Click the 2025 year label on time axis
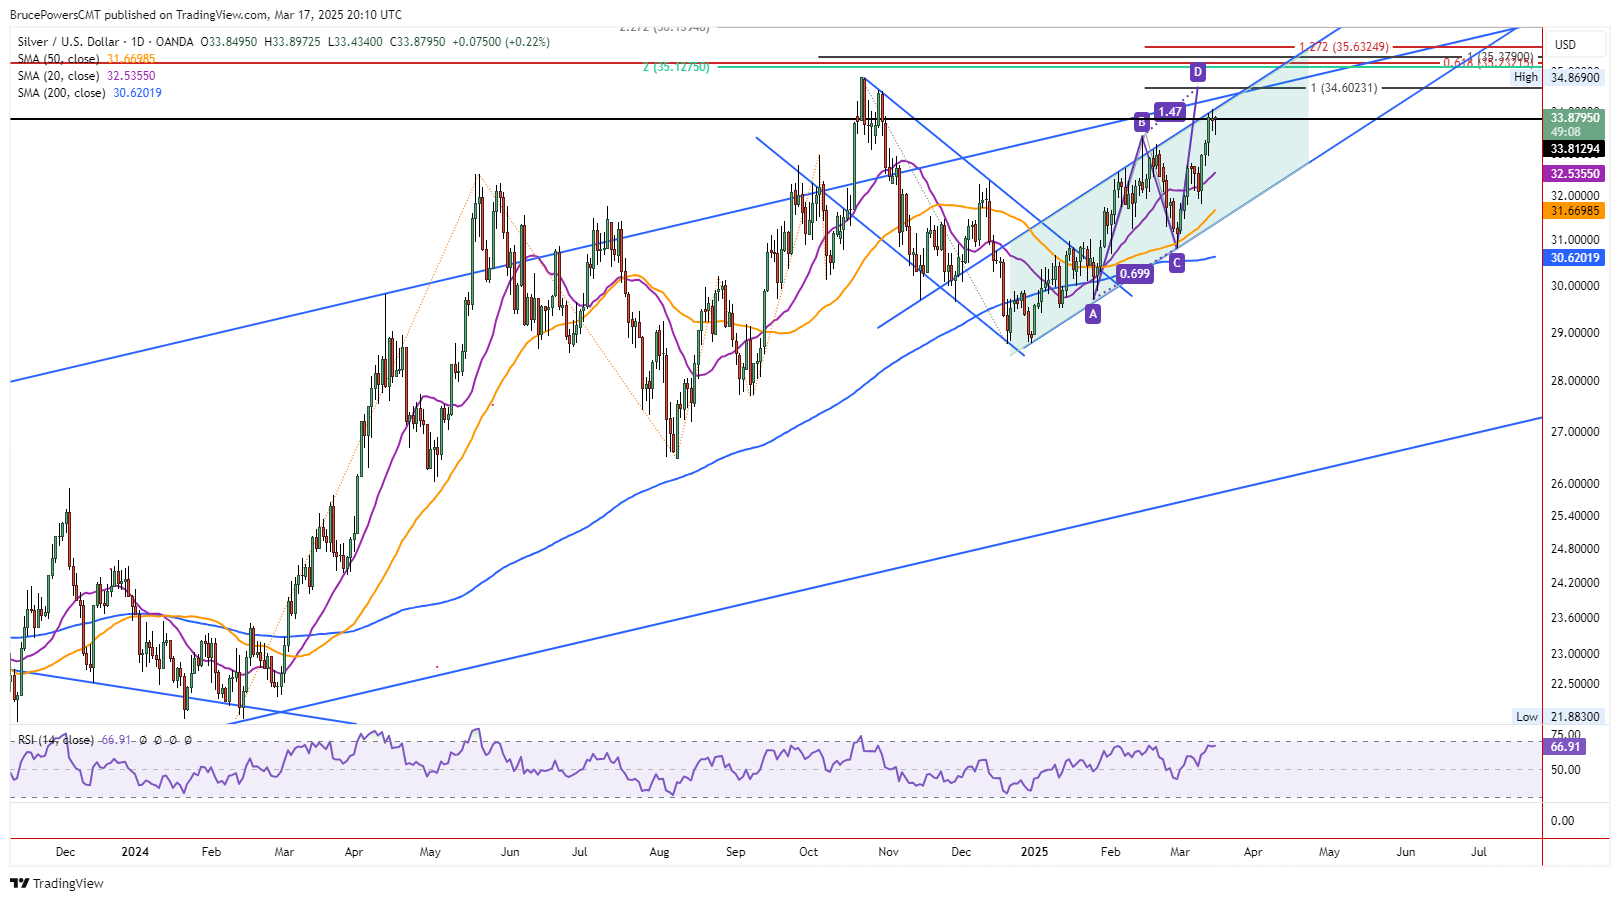This screenshot has width=1620, height=901. (1034, 852)
